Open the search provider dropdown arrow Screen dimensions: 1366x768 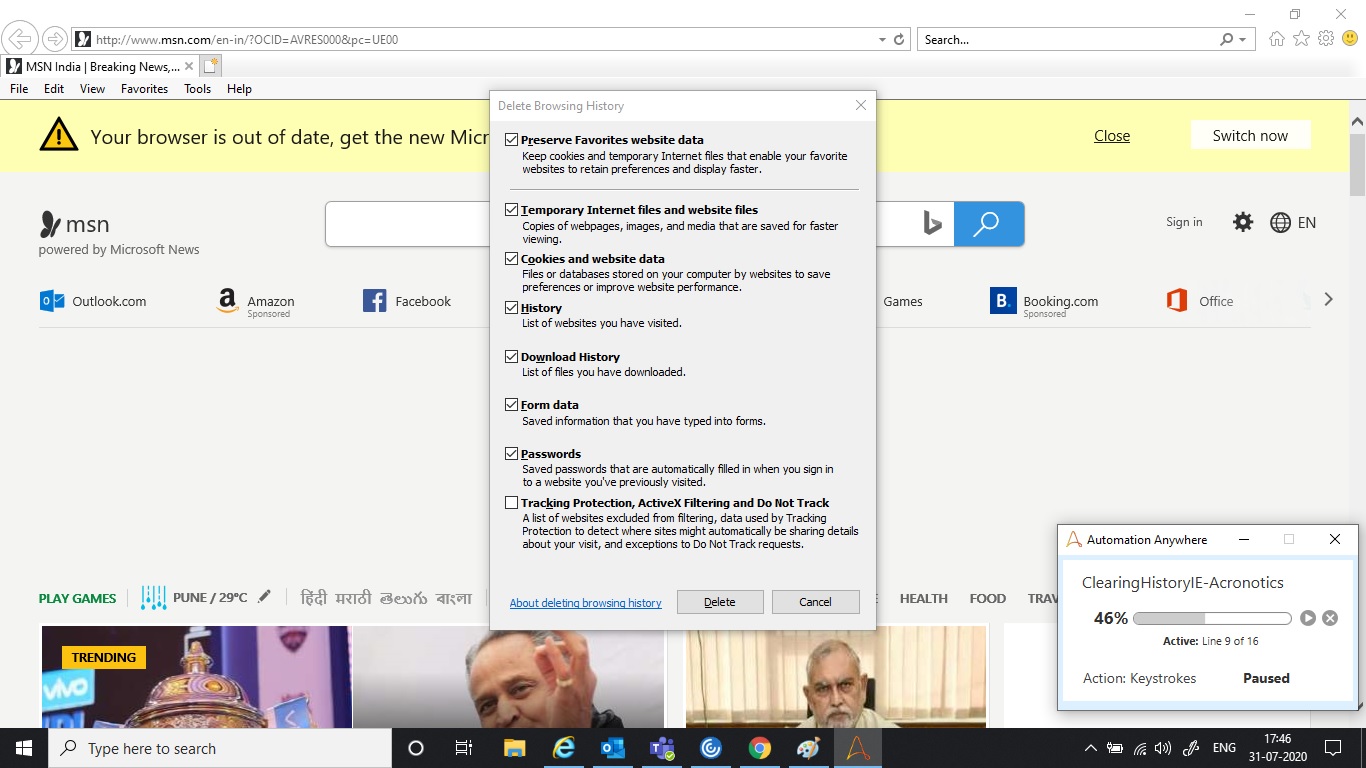coord(1243,40)
